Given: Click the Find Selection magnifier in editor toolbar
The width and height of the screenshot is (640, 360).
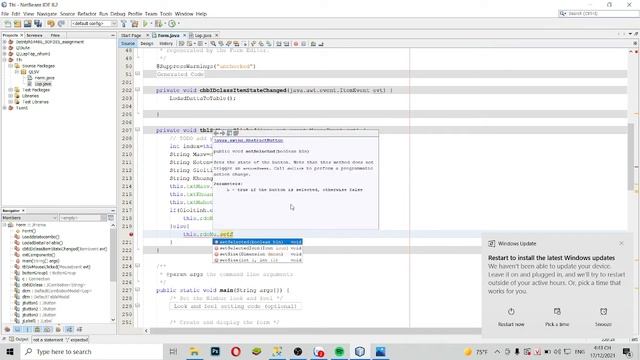Looking at the screenshot, I should coord(213,44).
